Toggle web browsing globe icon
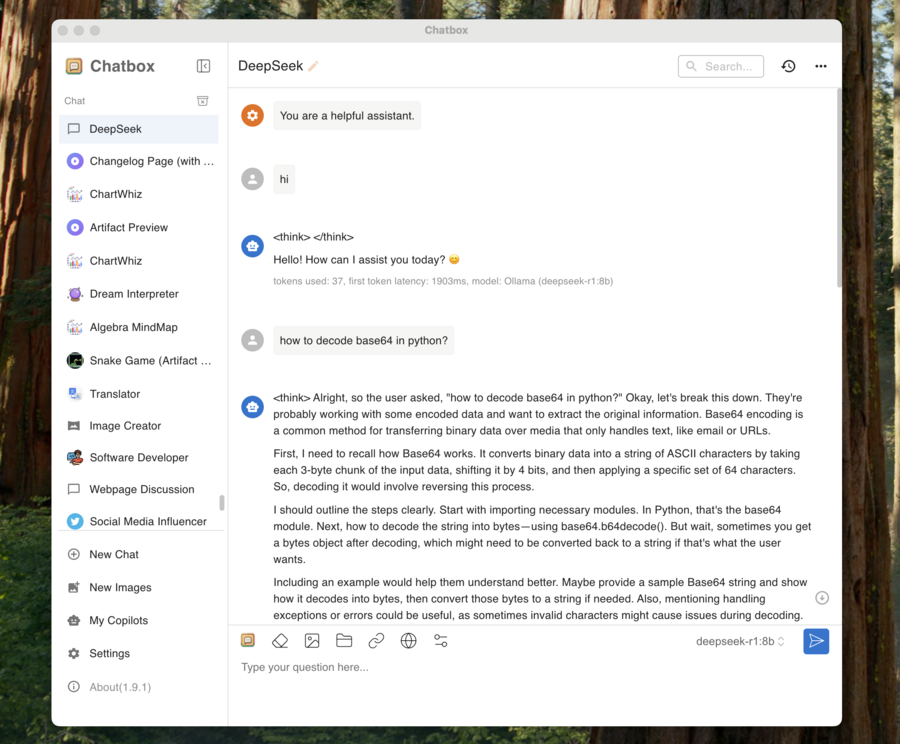 [x=408, y=641]
